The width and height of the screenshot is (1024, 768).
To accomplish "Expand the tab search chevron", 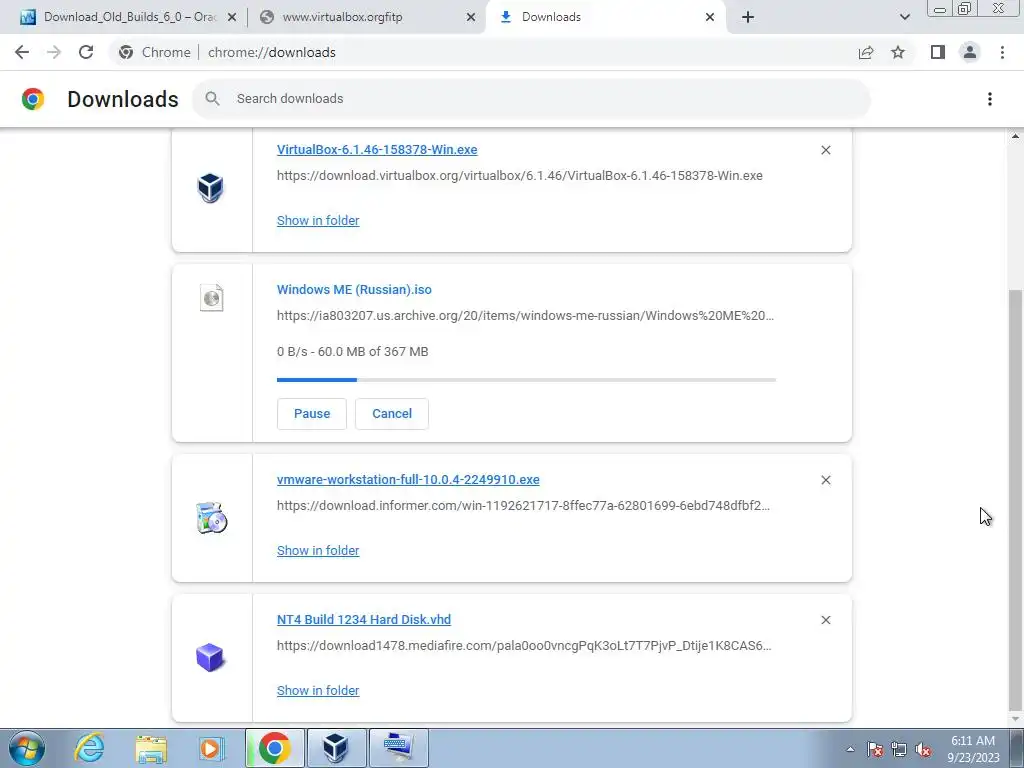I will click(x=904, y=17).
